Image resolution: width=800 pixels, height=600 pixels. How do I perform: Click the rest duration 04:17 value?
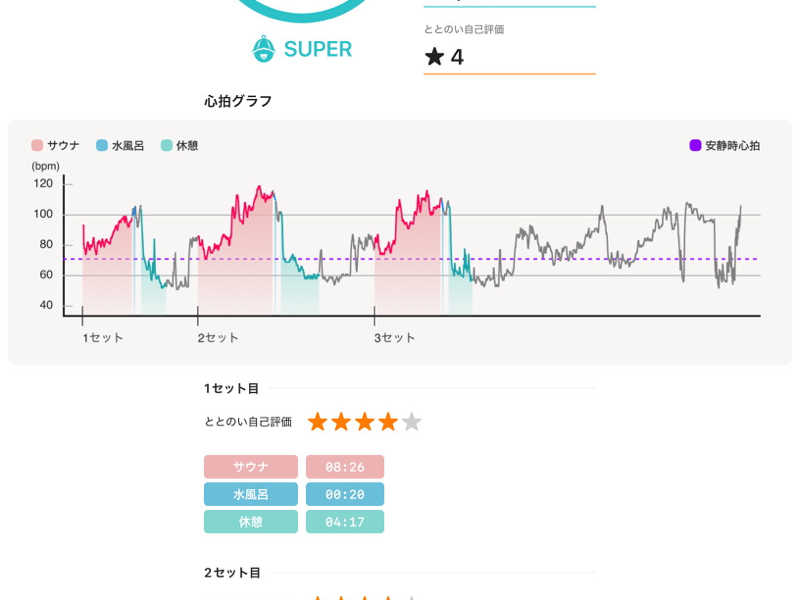click(344, 522)
